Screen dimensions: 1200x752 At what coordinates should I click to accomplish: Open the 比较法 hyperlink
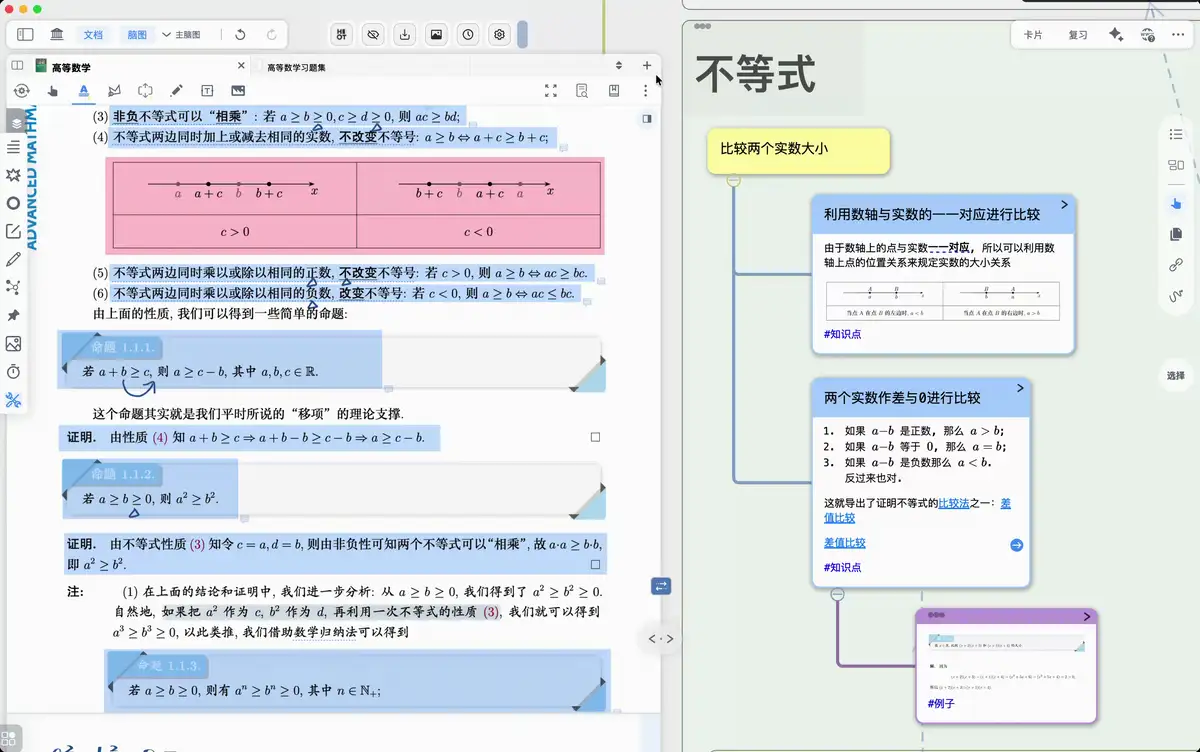pos(954,503)
